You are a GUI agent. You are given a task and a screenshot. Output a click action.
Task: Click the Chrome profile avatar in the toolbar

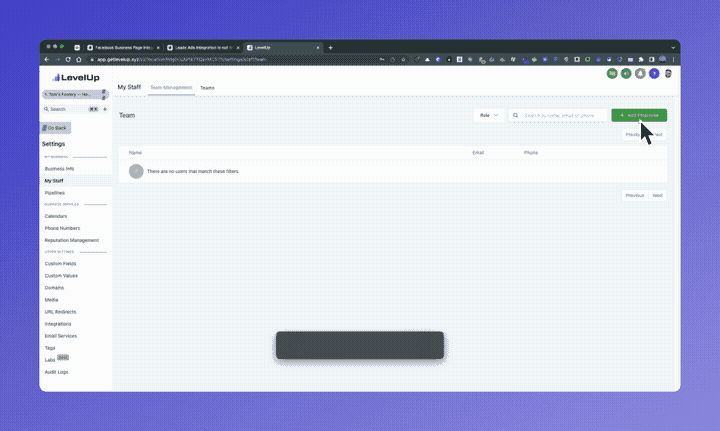(x=663, y=60)
